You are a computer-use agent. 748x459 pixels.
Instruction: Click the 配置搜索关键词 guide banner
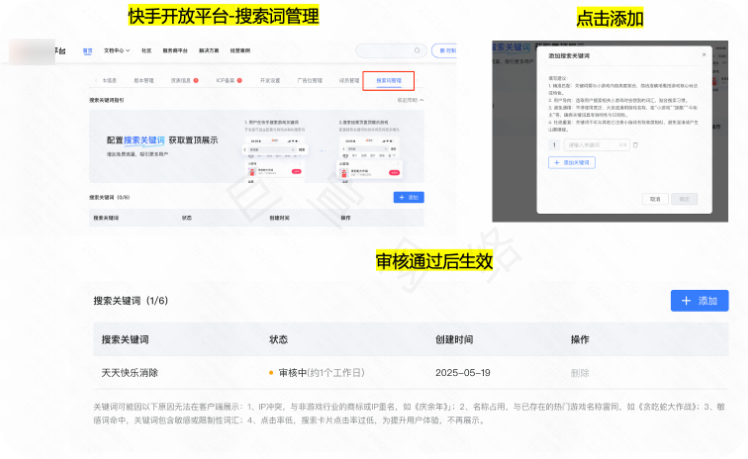[257, 146]
